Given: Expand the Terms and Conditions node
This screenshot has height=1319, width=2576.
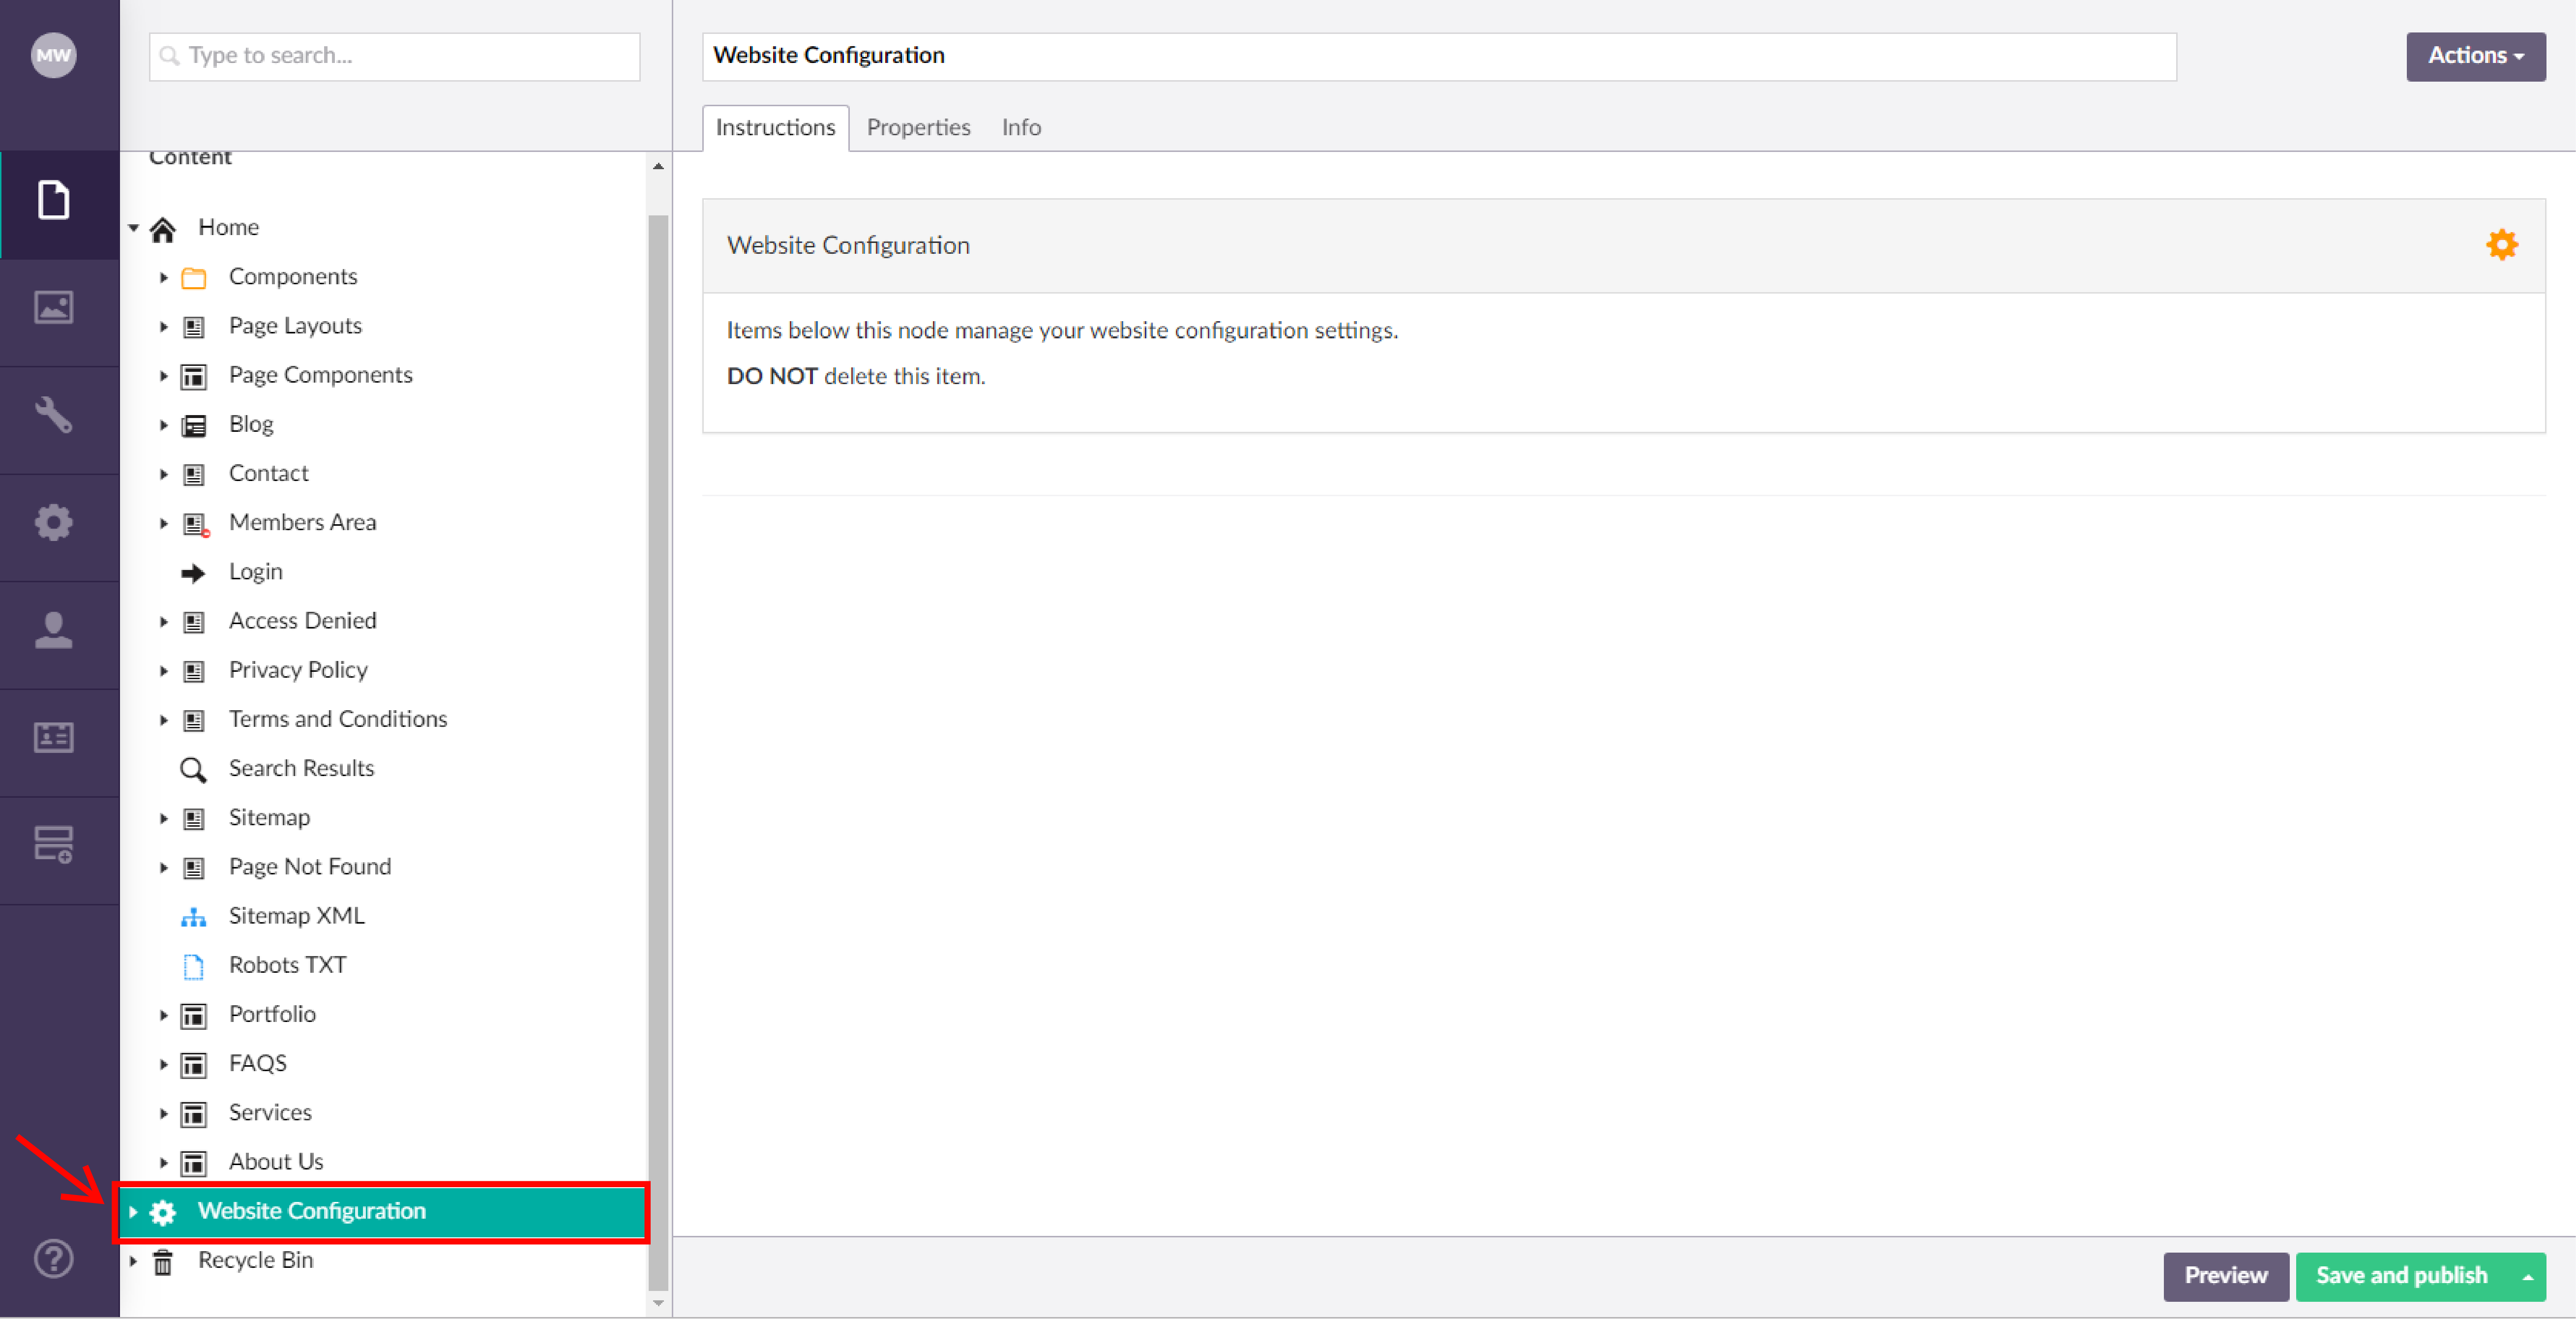Looking at the screenshot, I should pos(164,720).
